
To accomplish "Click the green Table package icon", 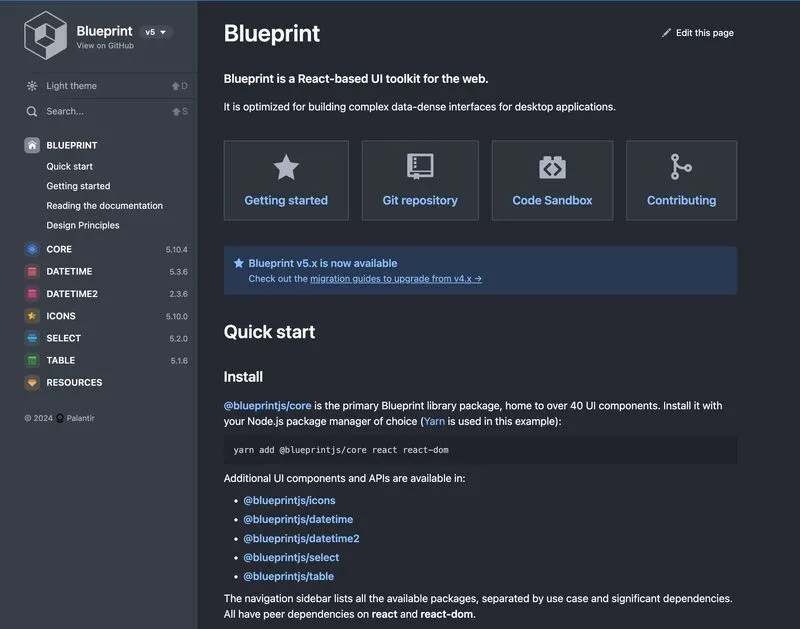I will (x=32, y=360).
